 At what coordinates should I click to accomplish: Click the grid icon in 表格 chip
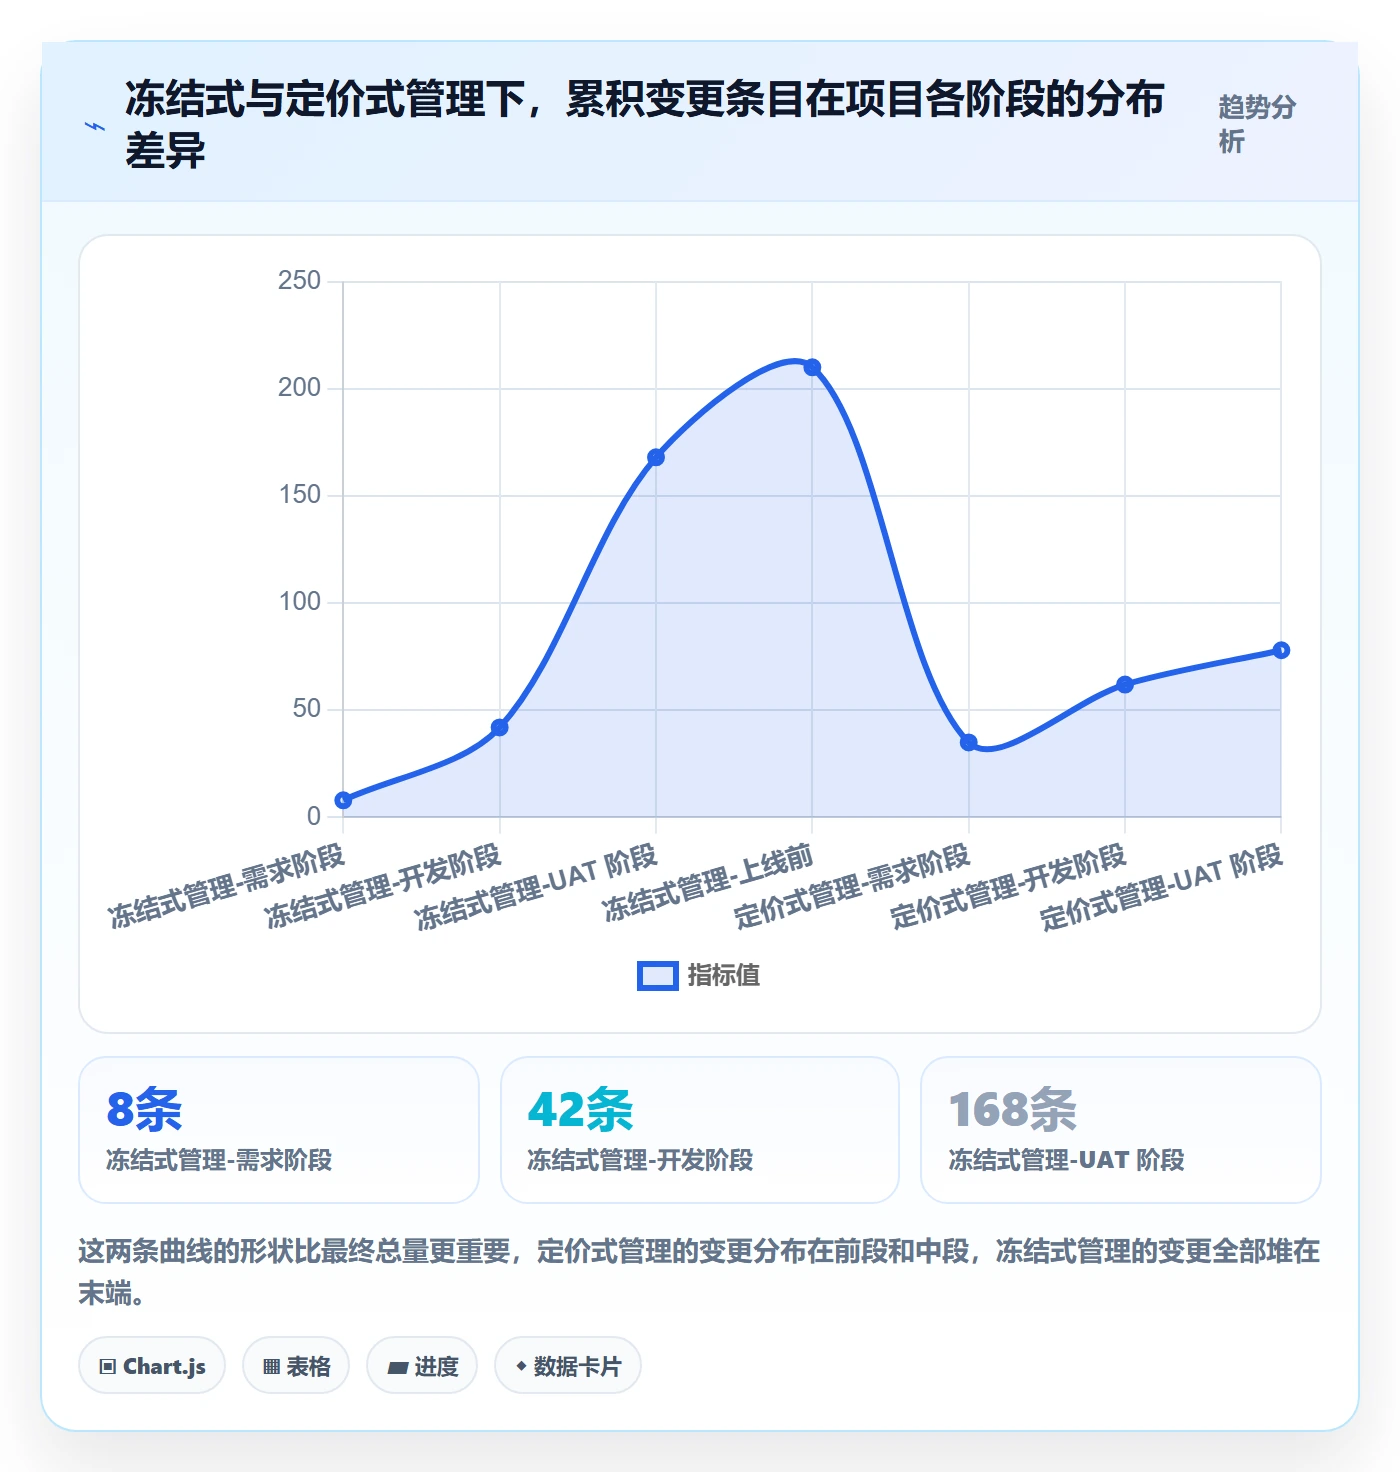271,1367
